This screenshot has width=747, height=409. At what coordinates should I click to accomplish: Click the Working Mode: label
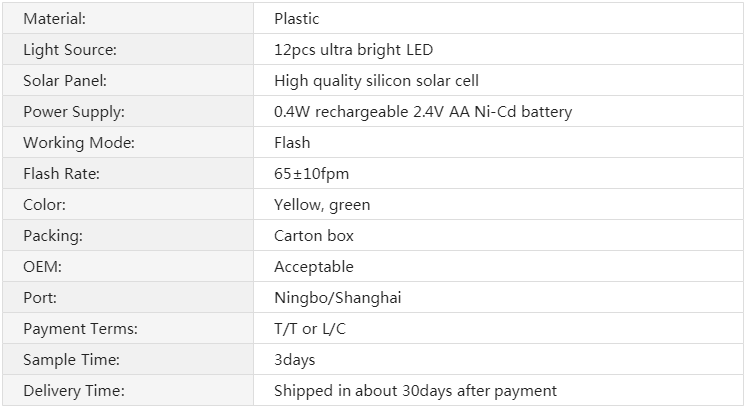coord(79,143)
